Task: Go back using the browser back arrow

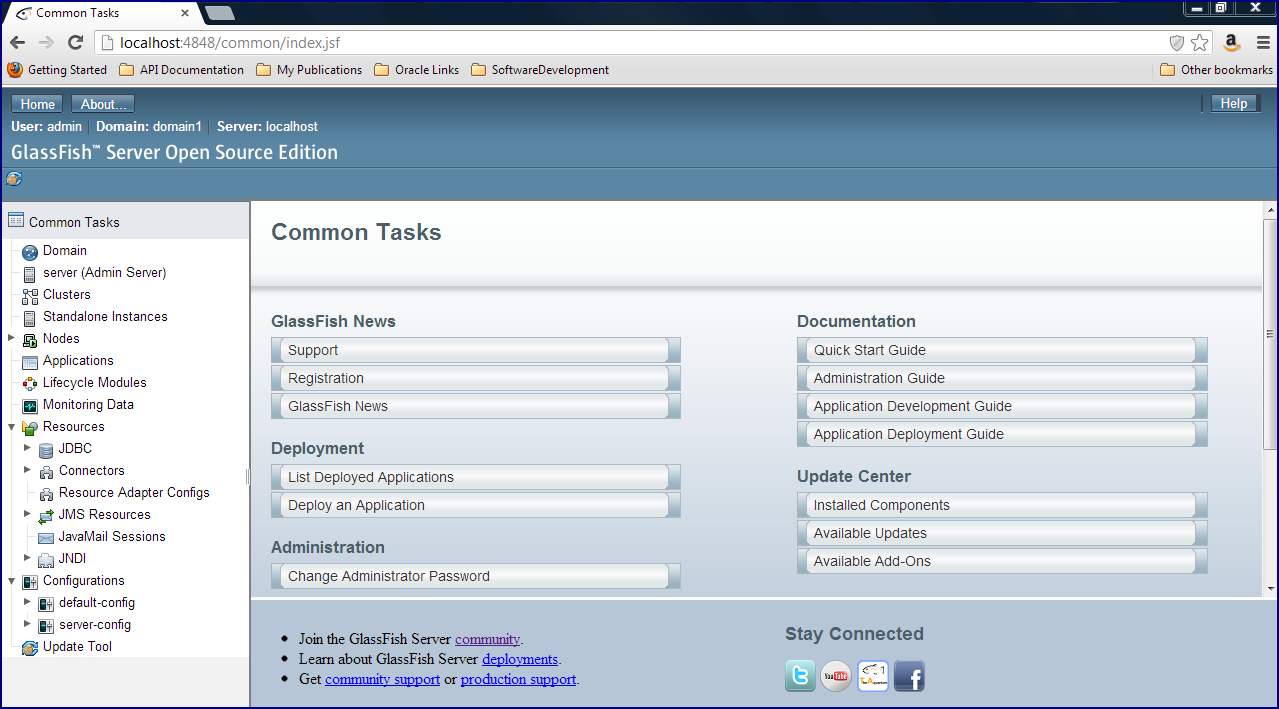Action: (18, 42)
